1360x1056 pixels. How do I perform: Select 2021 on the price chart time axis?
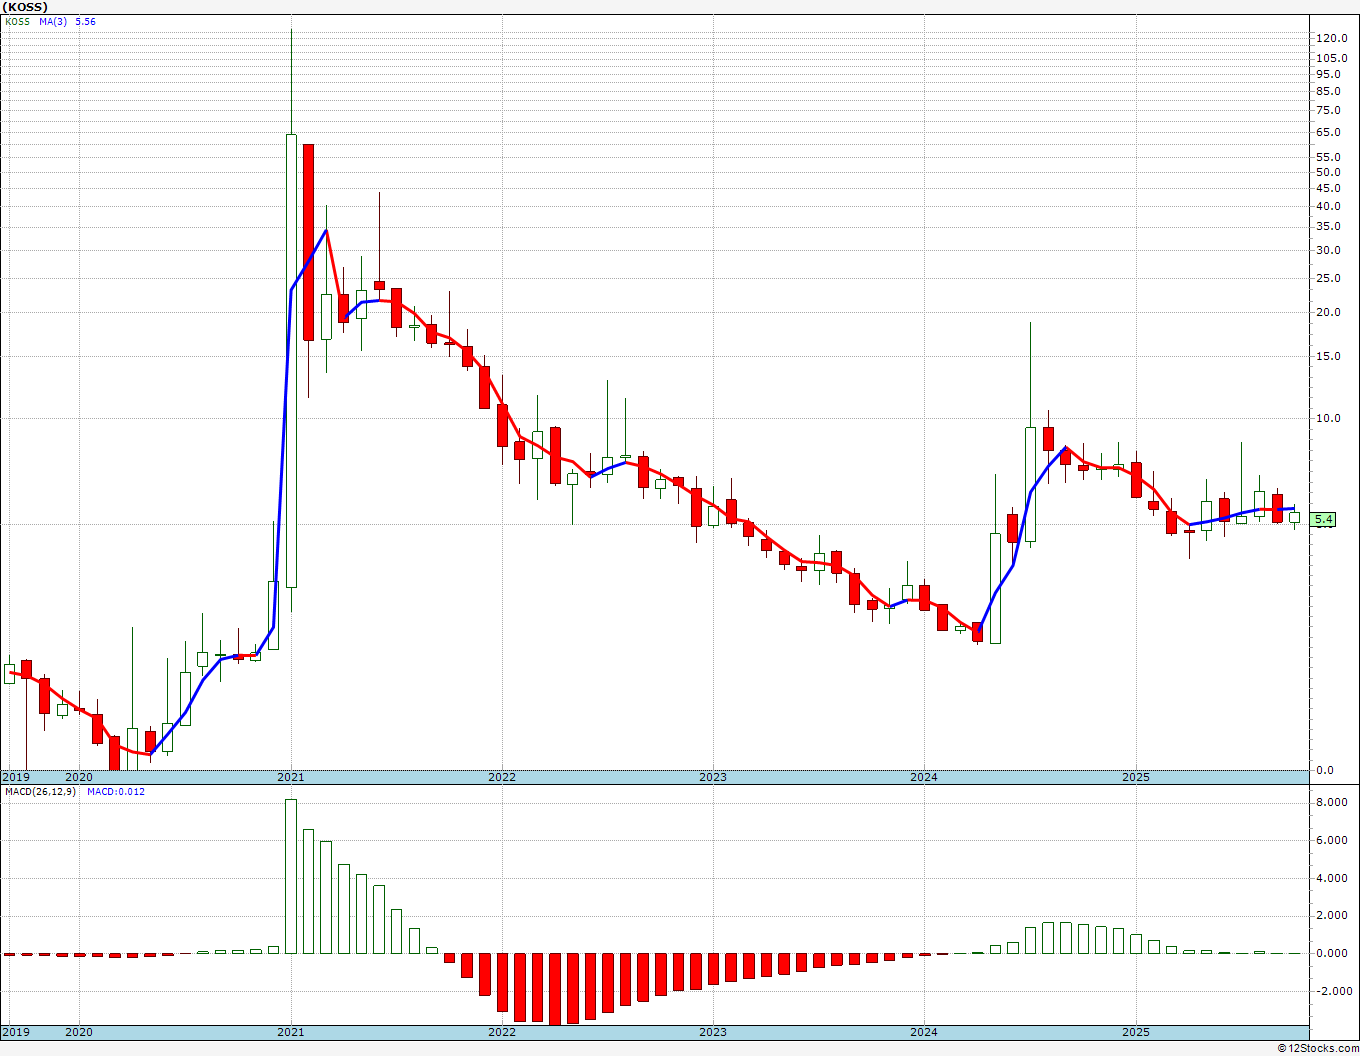[x=290, y=777]
